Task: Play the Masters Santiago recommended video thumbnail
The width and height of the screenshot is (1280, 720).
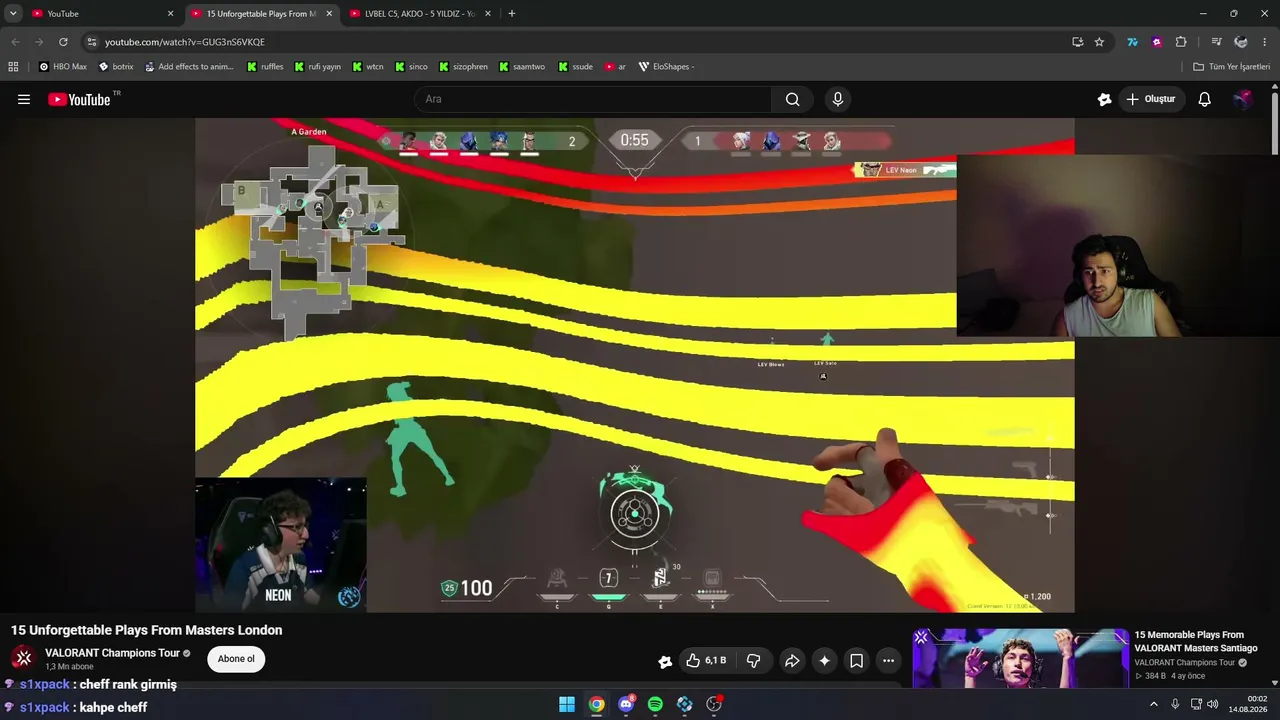Action: tap(1020, 658)
